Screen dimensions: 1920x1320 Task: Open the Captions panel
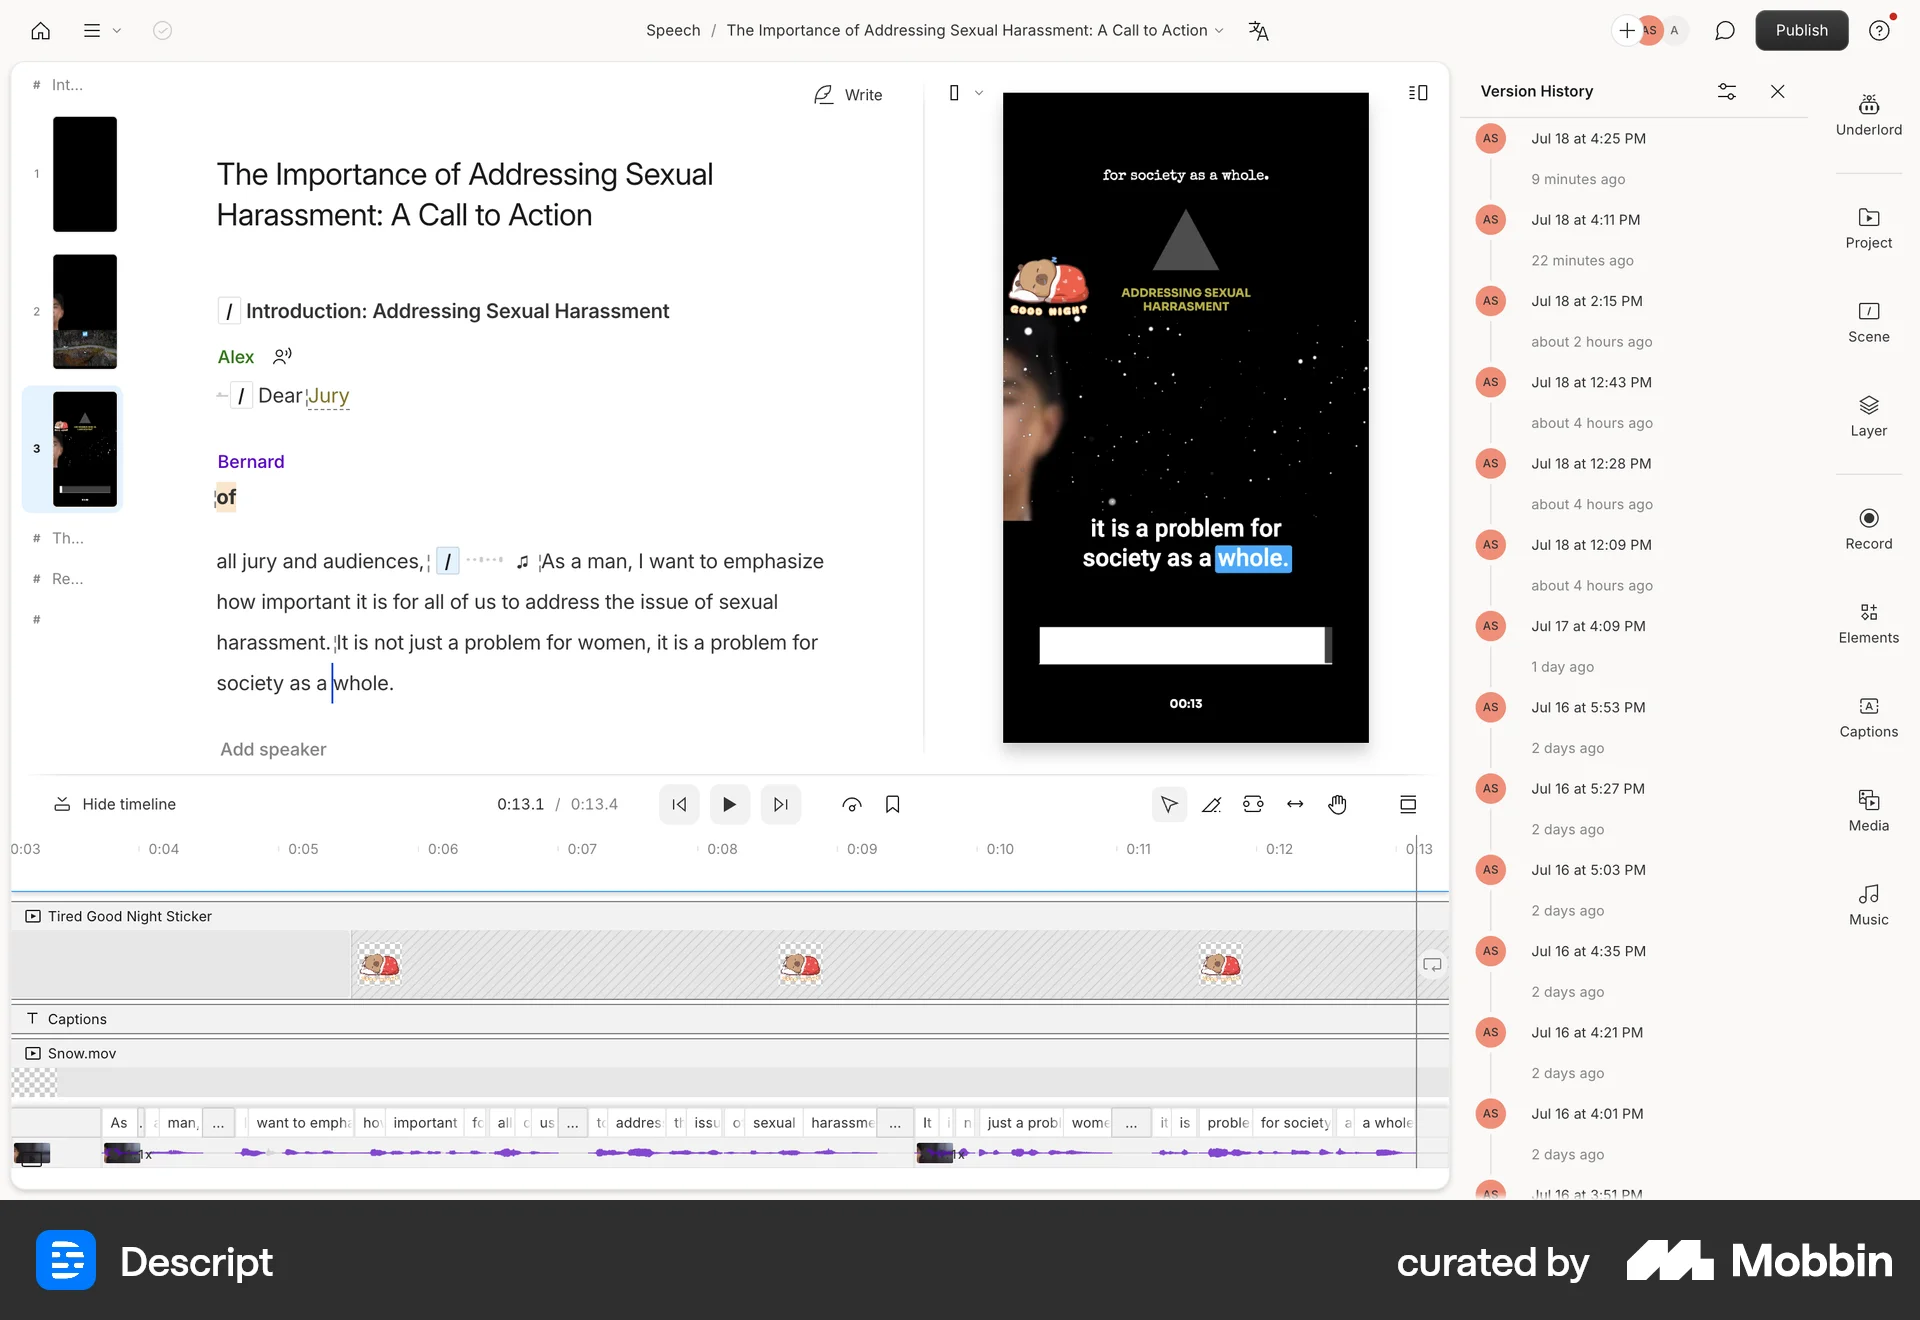tap(1868, 716)
